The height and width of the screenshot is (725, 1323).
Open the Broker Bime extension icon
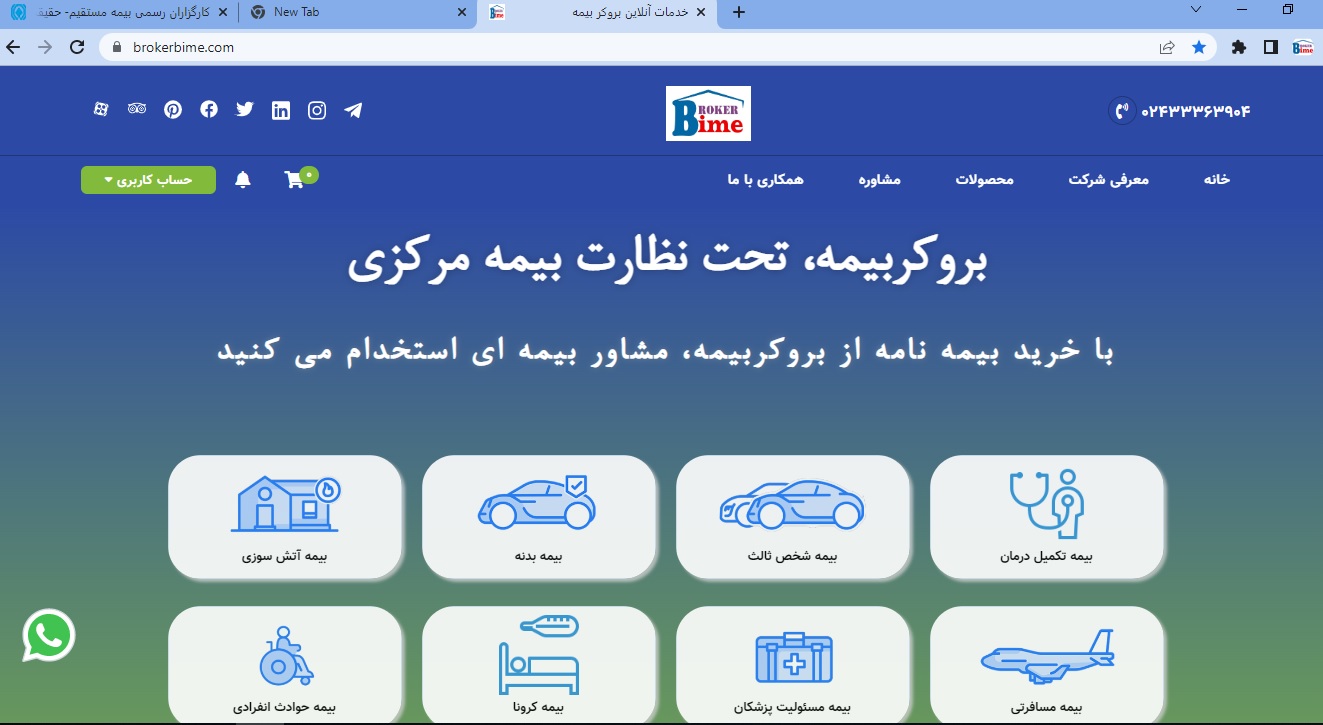tap(1303, 47)
